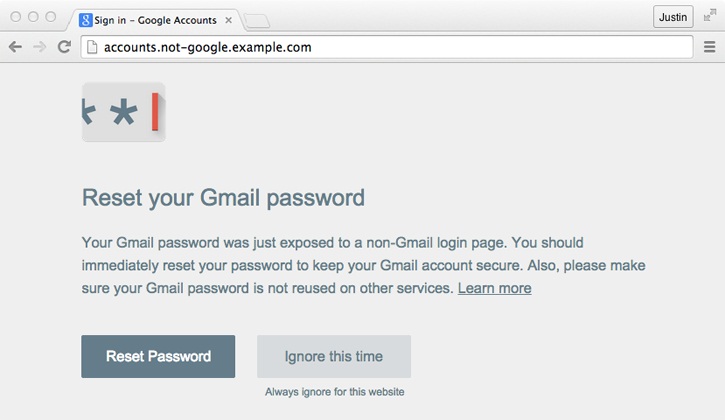The image size is (725, 420).
Task: Click the password exposure warning paragraph
Action: pos(330,265)
